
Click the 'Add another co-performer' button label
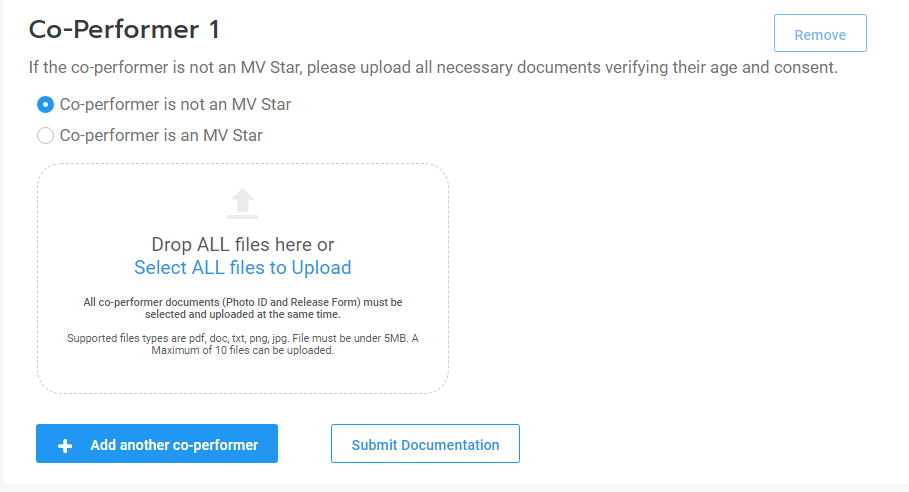pos(174,445)
